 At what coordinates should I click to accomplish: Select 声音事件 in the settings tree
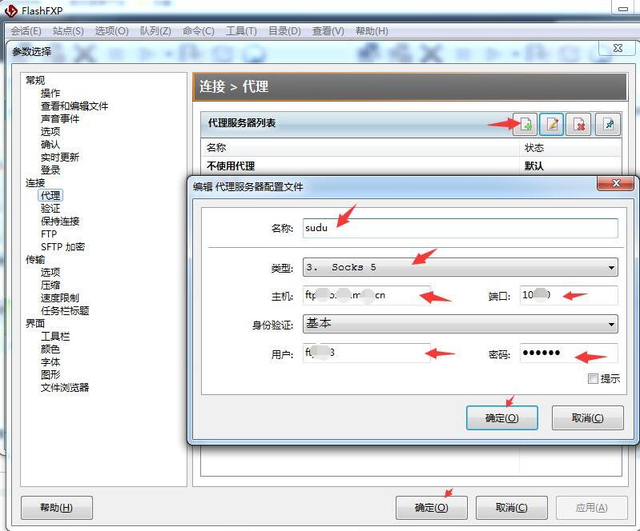coord(60,119)
